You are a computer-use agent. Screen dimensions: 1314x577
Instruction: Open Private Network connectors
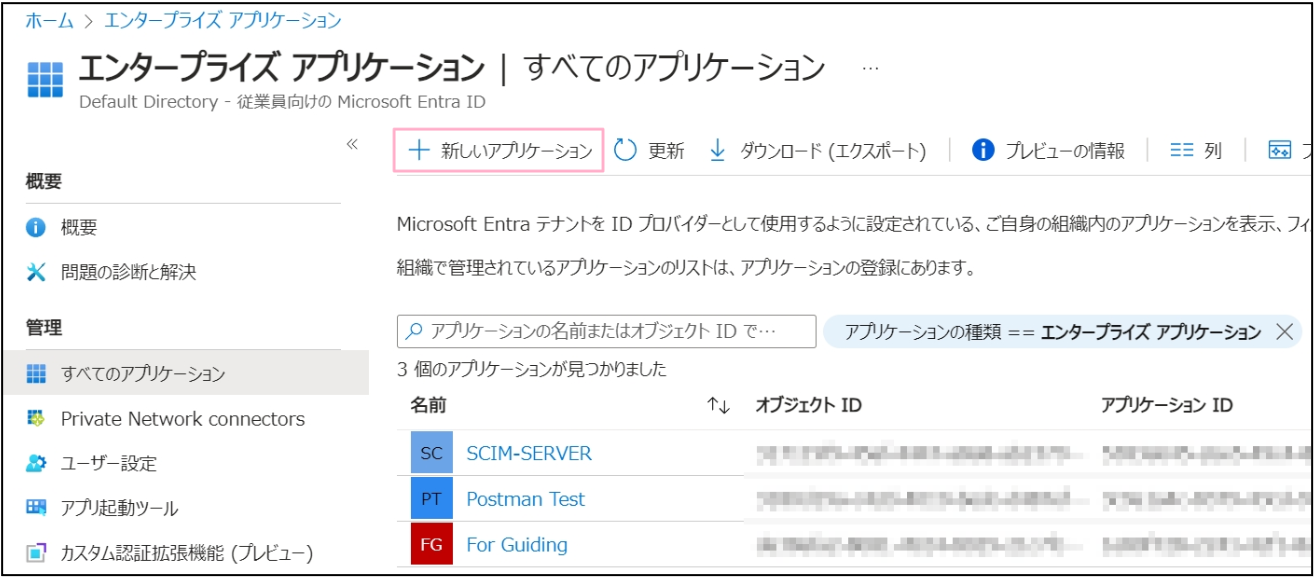click(x=182, y=419)
